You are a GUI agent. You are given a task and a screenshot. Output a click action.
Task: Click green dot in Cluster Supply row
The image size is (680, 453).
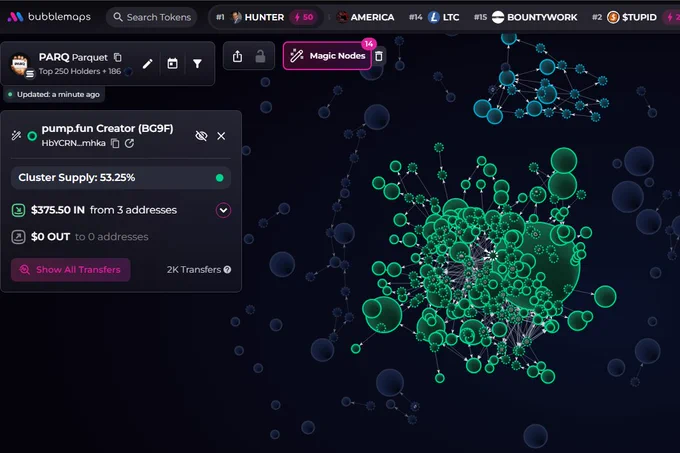pyautogui.click(x=219, y=178)
